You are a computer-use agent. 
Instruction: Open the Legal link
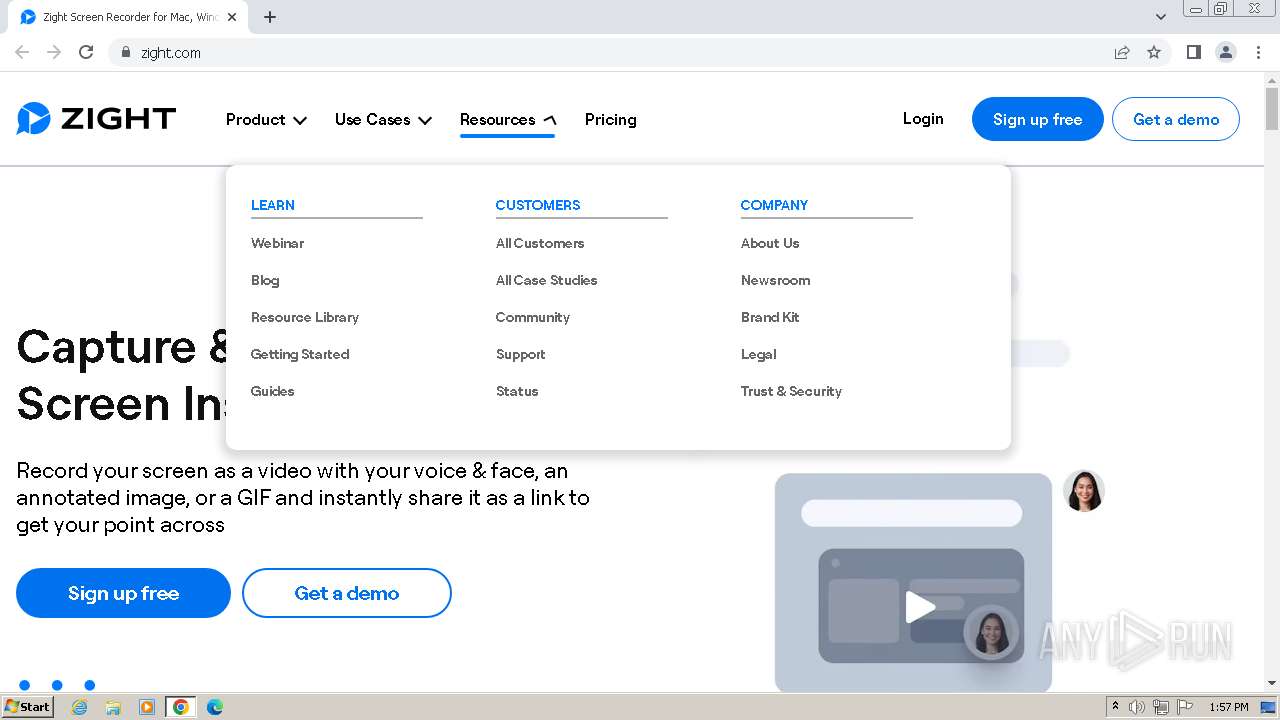point(758,354)
